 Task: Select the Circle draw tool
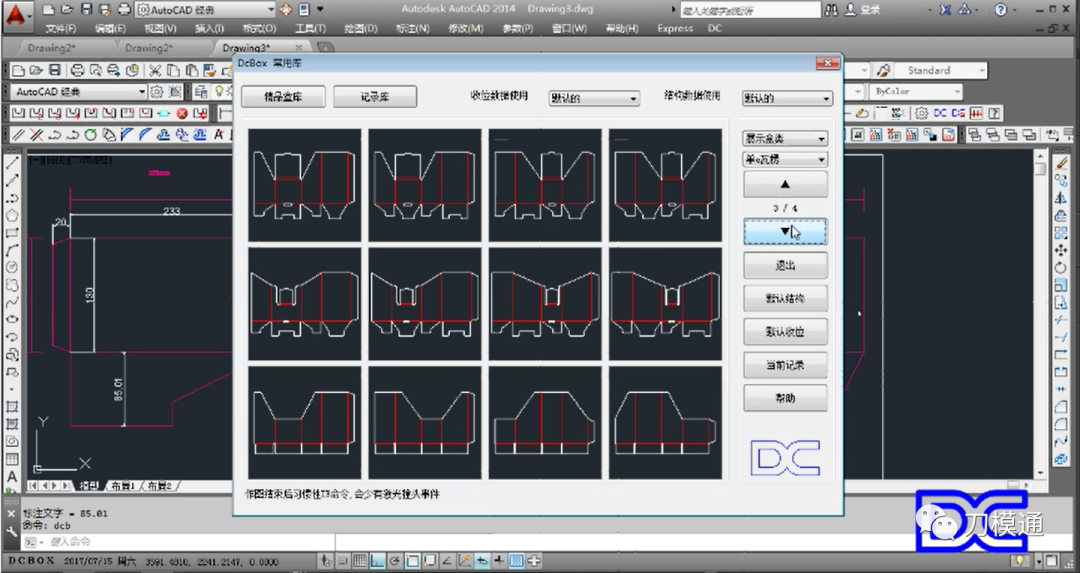pos(12,268)
